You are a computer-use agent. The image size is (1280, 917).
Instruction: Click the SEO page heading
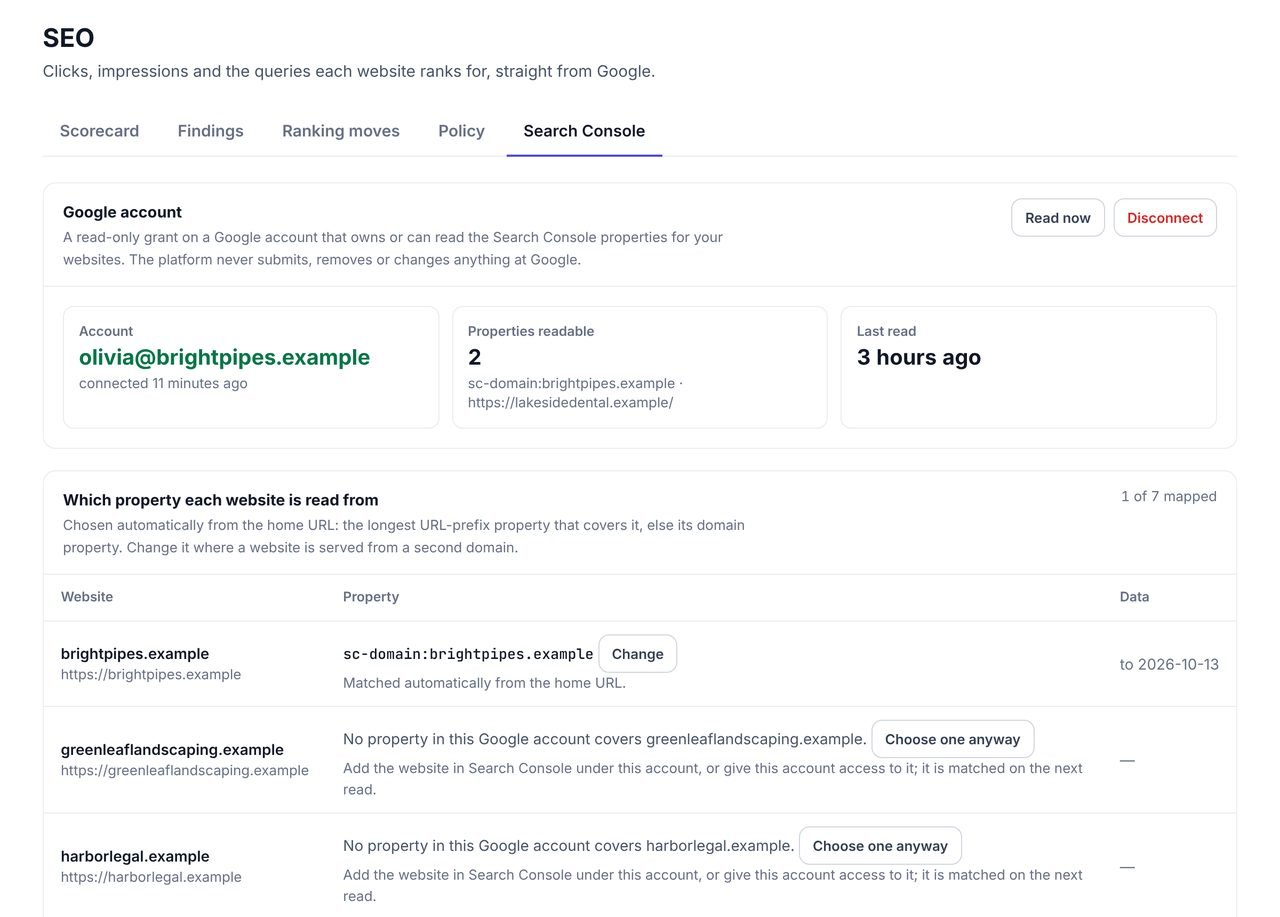(69, 38)
